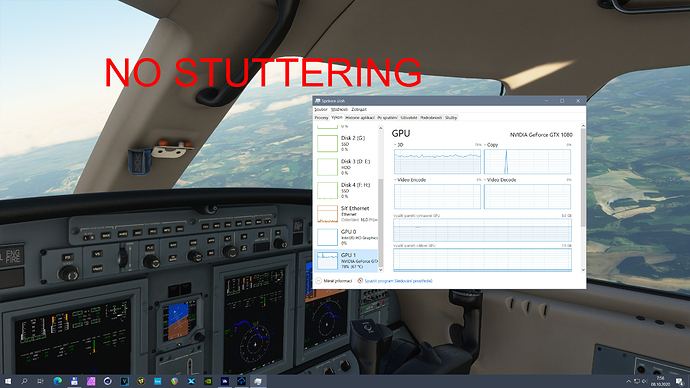Open the purple Affinity Photo taskbar icon

click(x=91, y=381)
